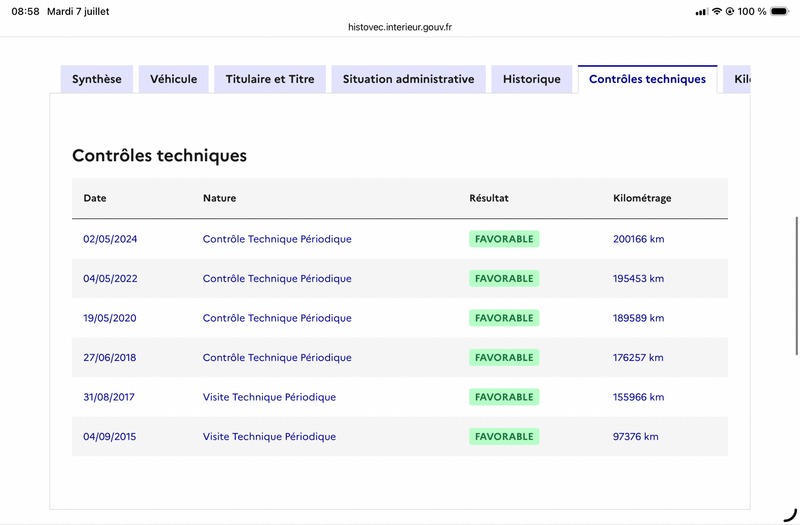Tap the cellular signal bars icon
Image resolution: width=800 pixels, height=525 pixels.
pyautogui.click(x=702, y=12)
